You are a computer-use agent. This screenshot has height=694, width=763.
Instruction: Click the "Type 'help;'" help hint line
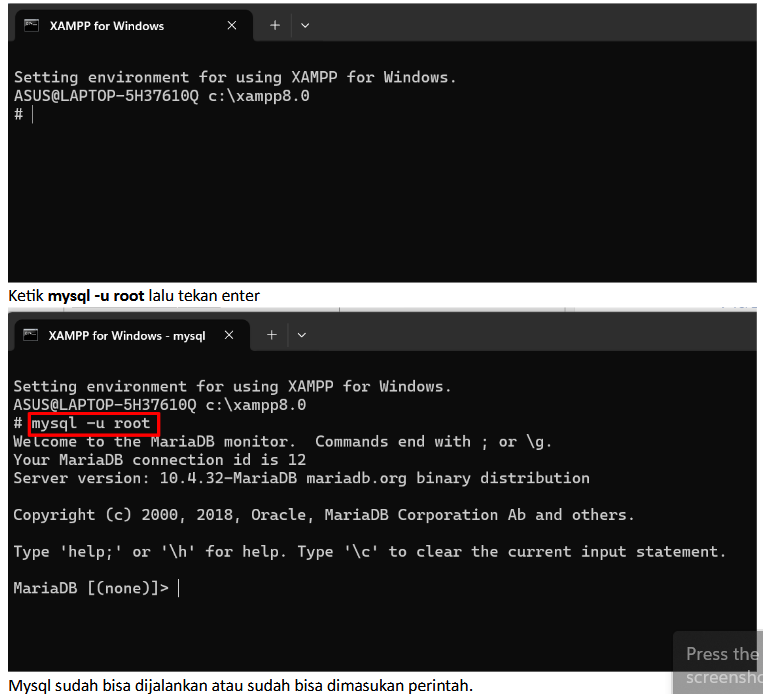tap(369, 551)
